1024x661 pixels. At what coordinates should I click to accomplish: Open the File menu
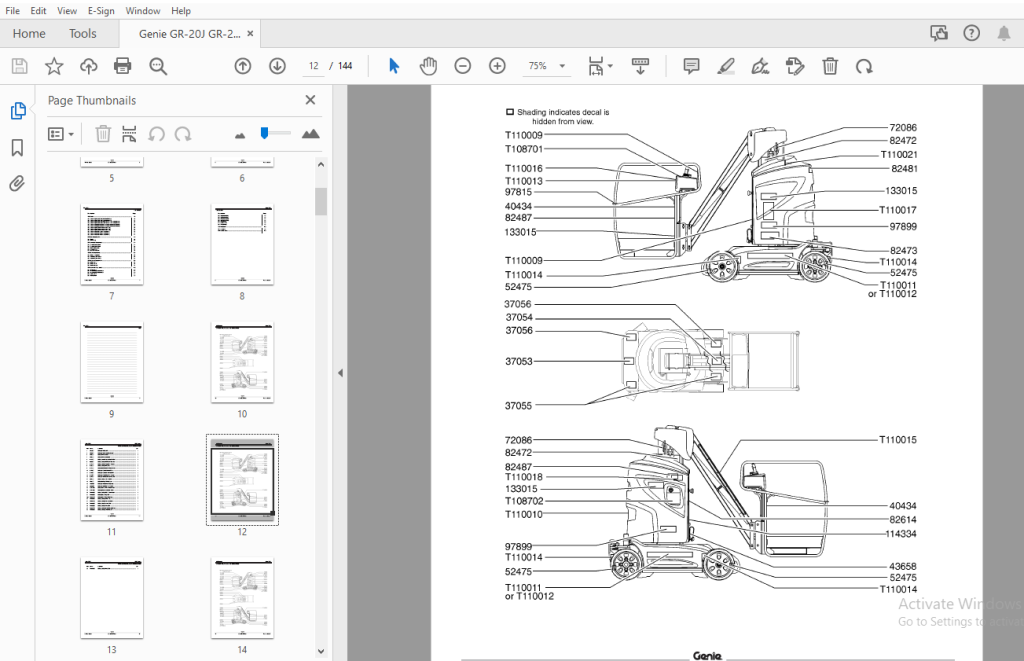pos(12,10)
